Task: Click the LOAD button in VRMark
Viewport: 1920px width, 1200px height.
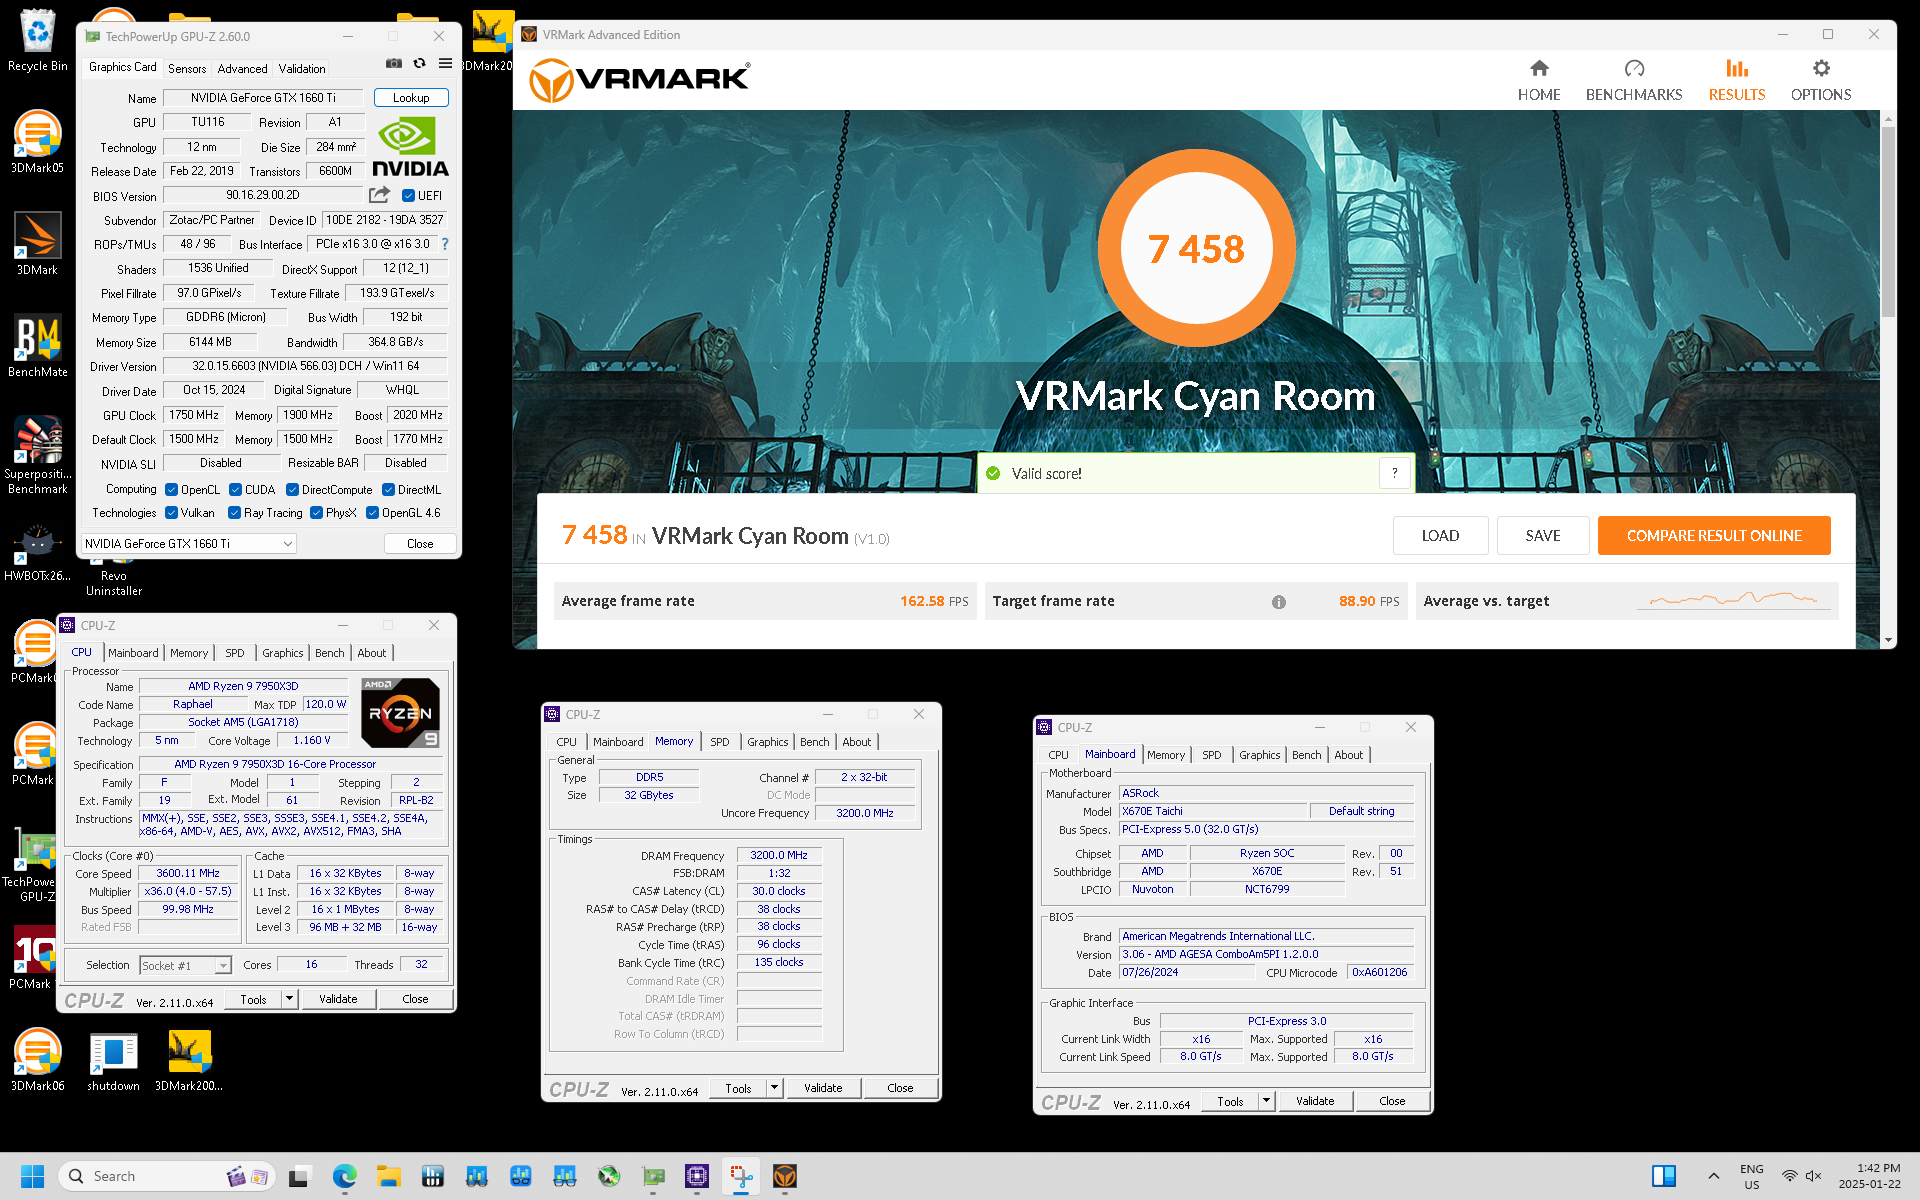Action: click(1440, 536)
